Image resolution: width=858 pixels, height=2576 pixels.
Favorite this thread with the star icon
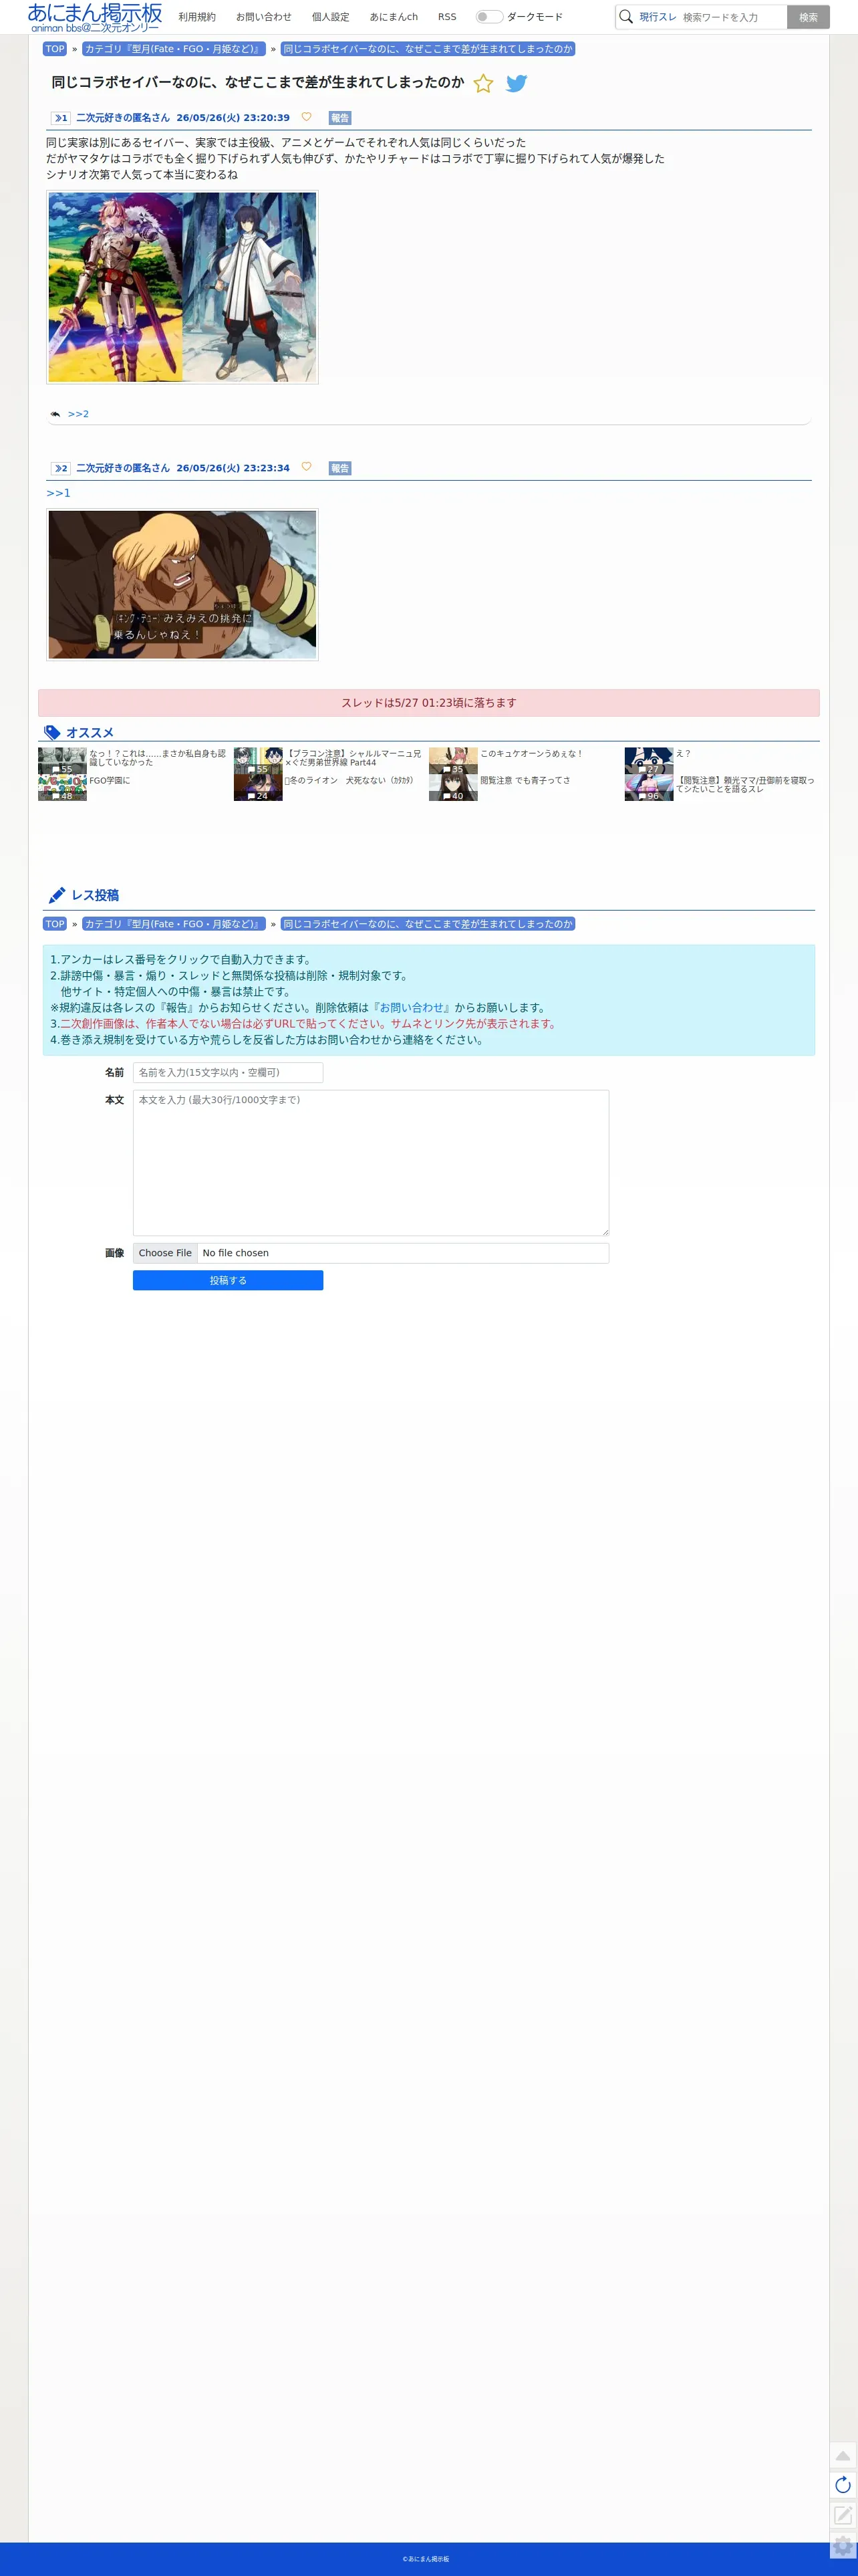tap(483, 83)
